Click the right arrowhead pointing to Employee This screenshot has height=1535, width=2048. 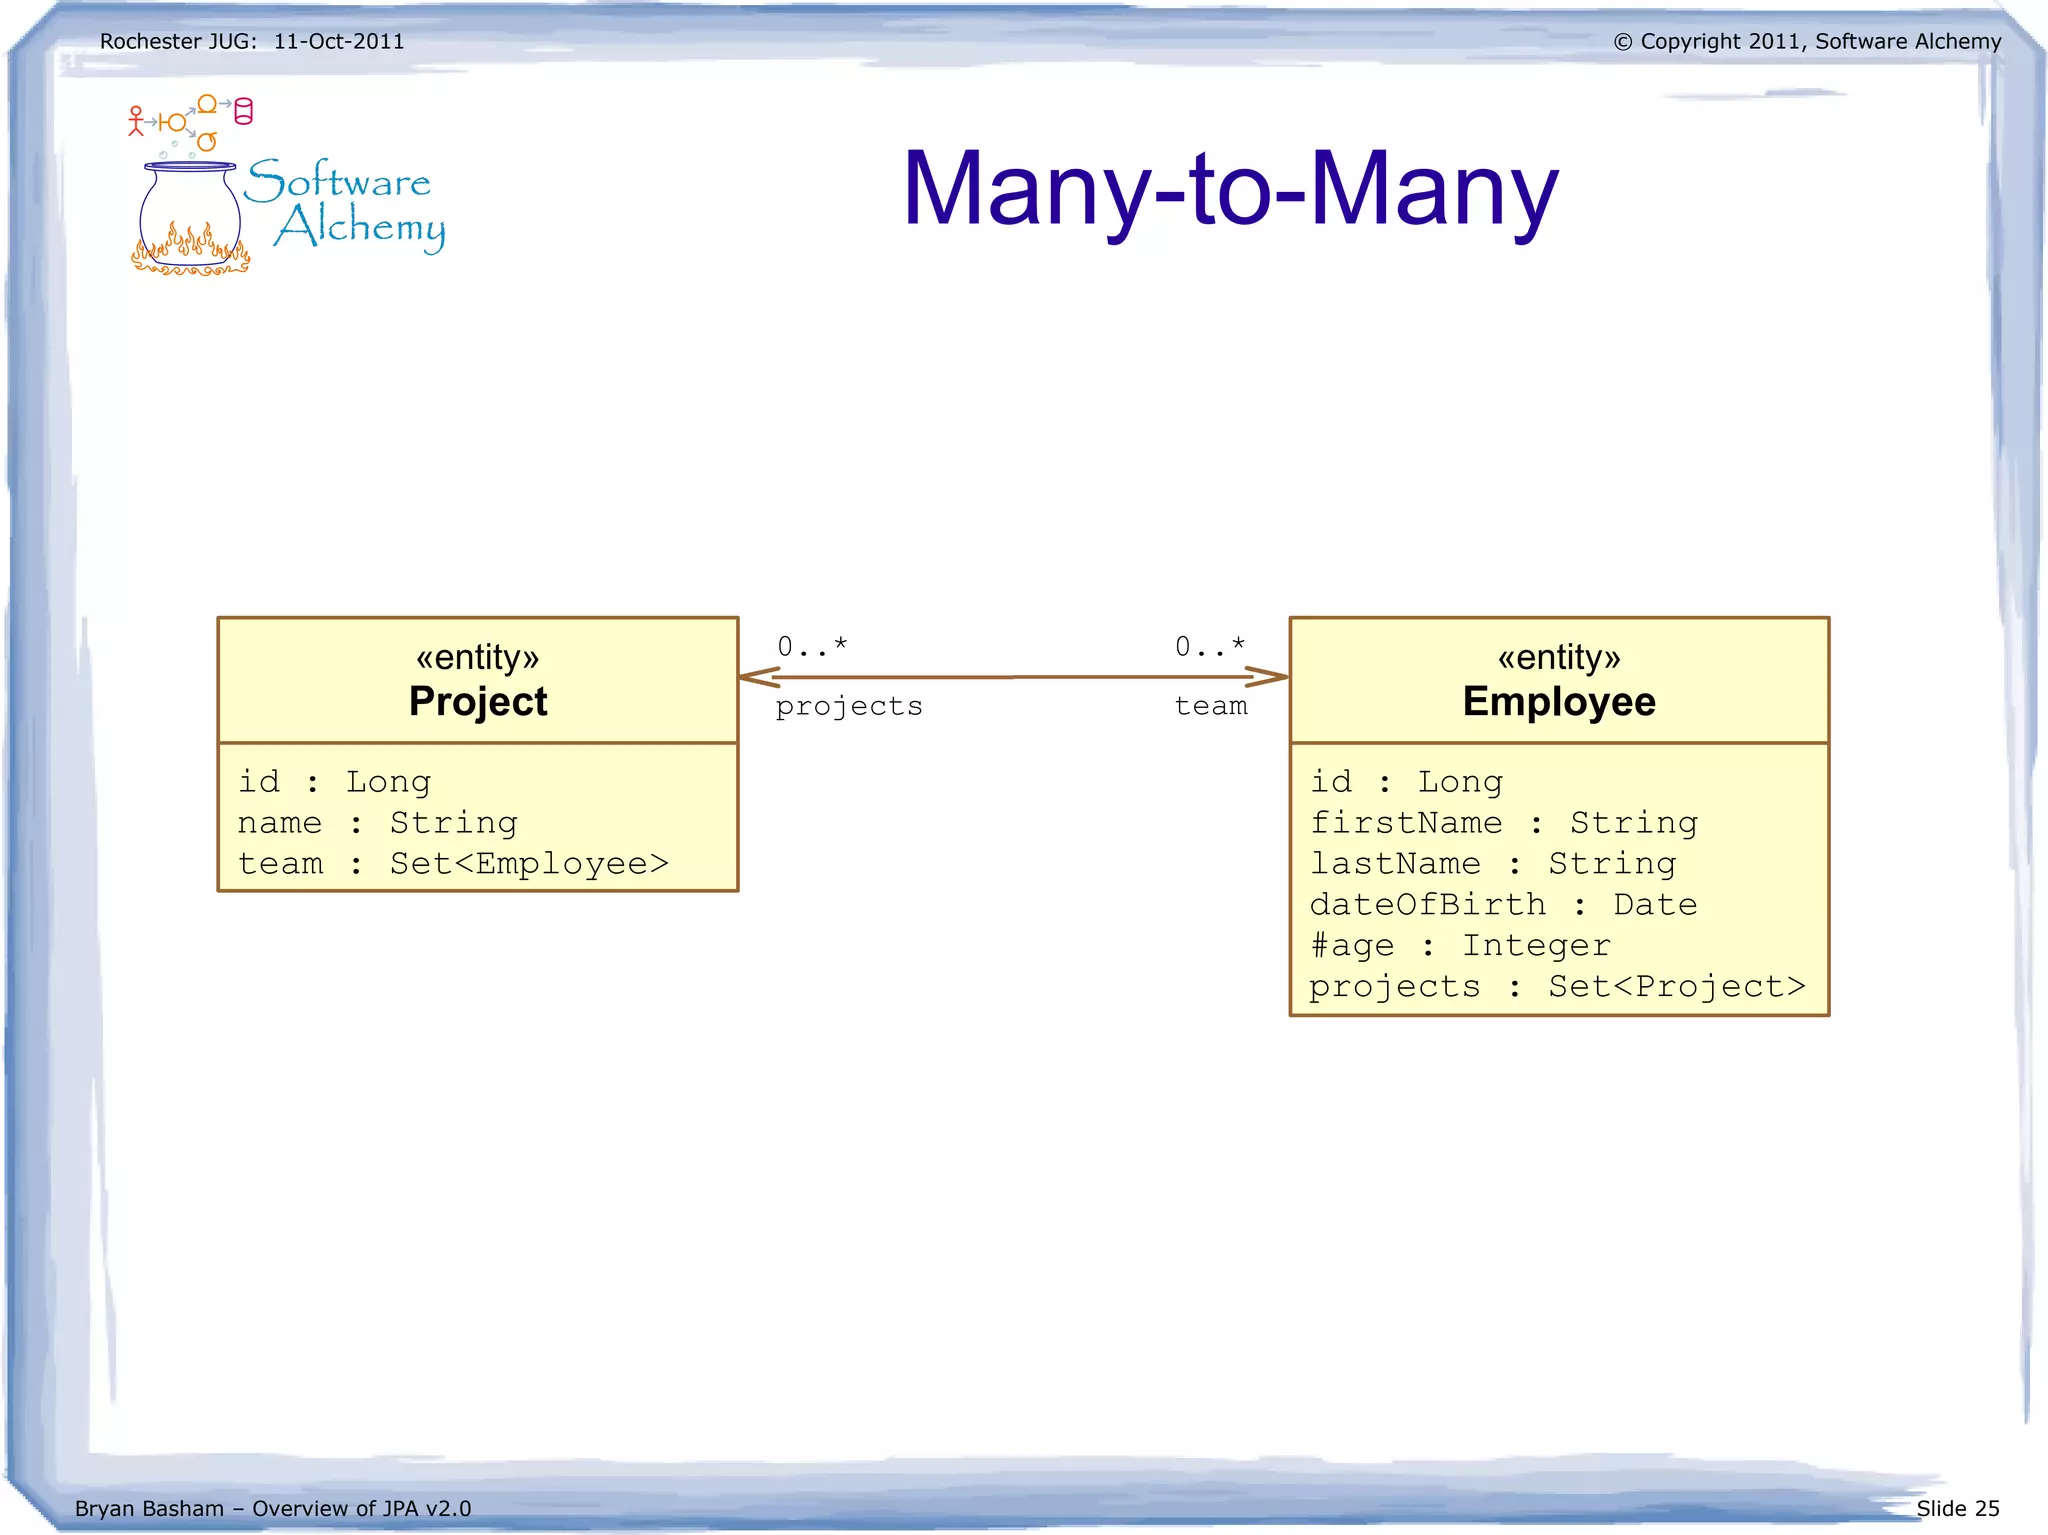coord(1268,677)
